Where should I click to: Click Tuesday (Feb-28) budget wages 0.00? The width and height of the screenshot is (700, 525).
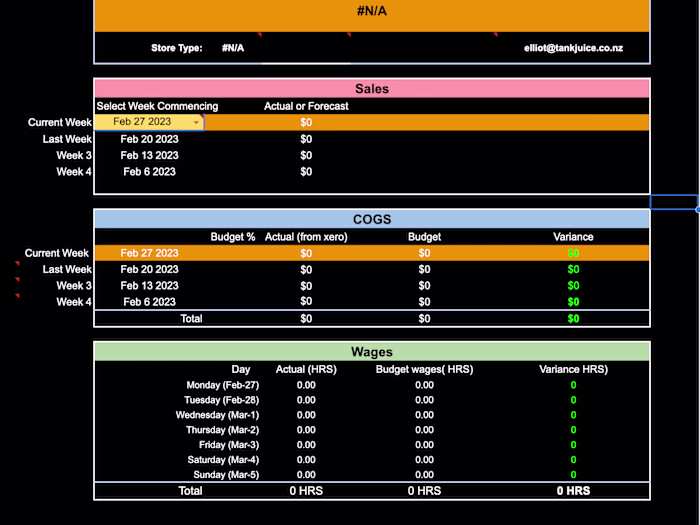425,400
